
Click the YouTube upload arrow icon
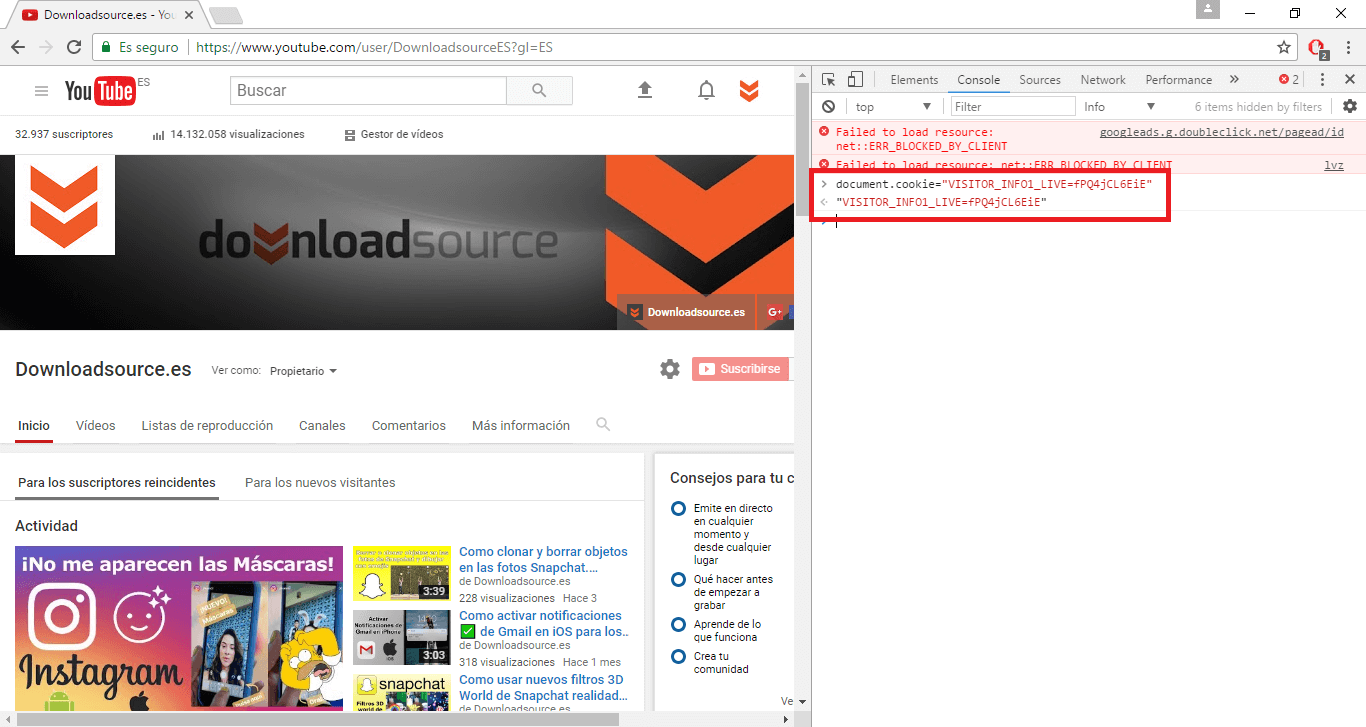click(645, 90)
